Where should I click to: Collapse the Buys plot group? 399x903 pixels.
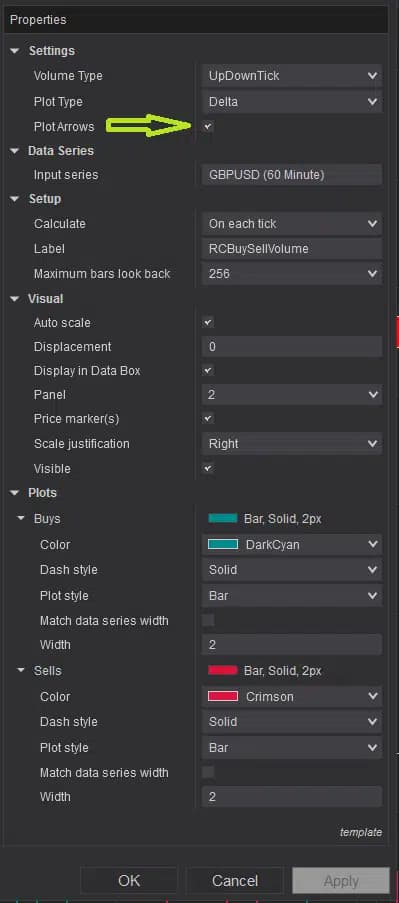(x=21, y=519)
